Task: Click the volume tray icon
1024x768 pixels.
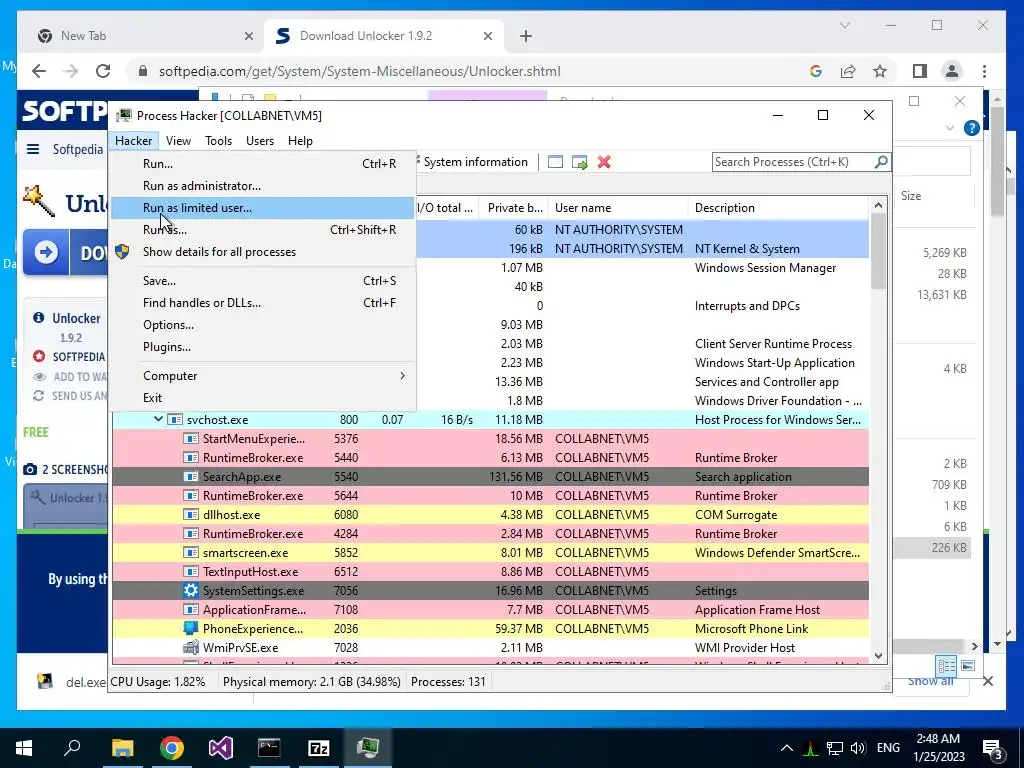Action: point(858,748)
